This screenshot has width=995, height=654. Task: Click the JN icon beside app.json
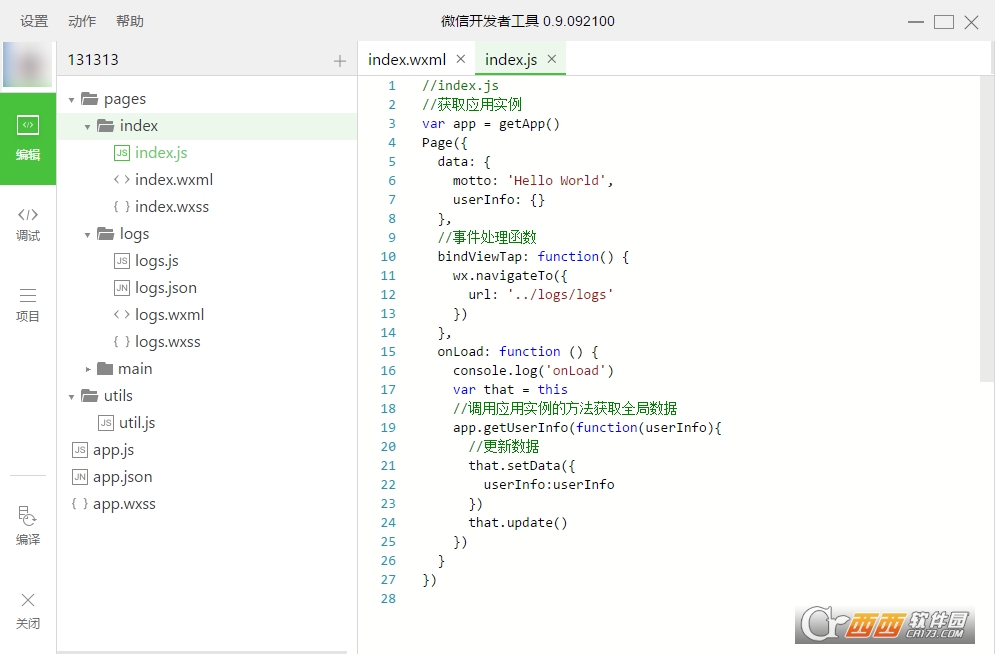(x=80, y=477)
